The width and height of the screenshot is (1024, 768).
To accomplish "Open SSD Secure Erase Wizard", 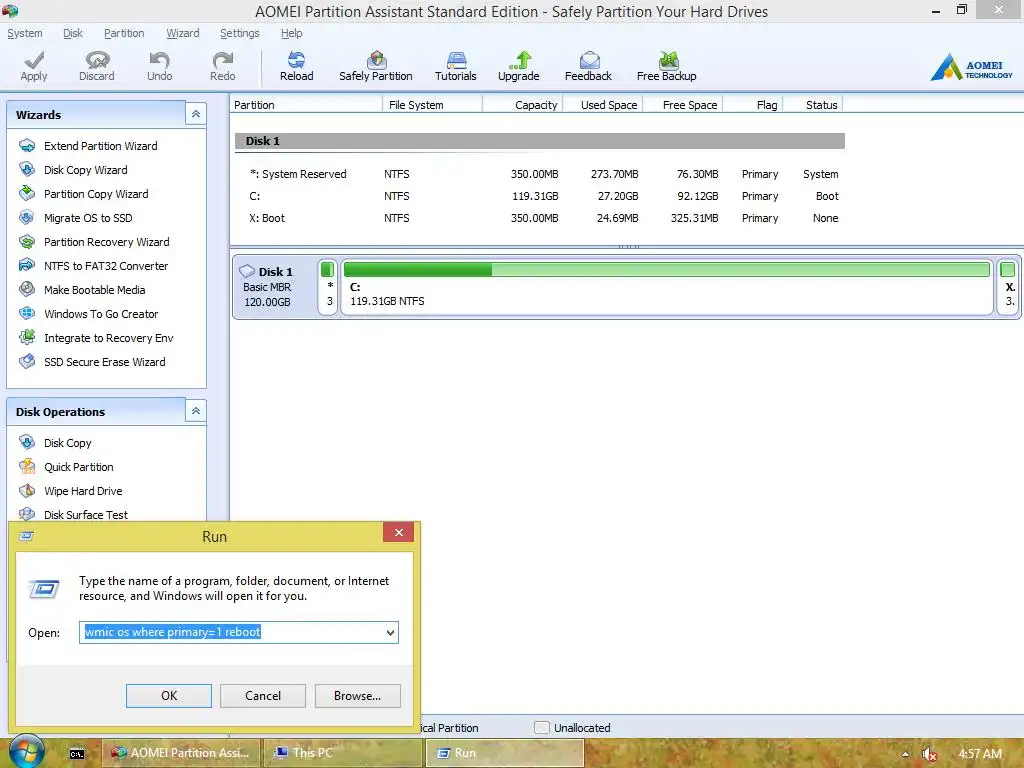I will pyautogui.click(x=104, y=362).
